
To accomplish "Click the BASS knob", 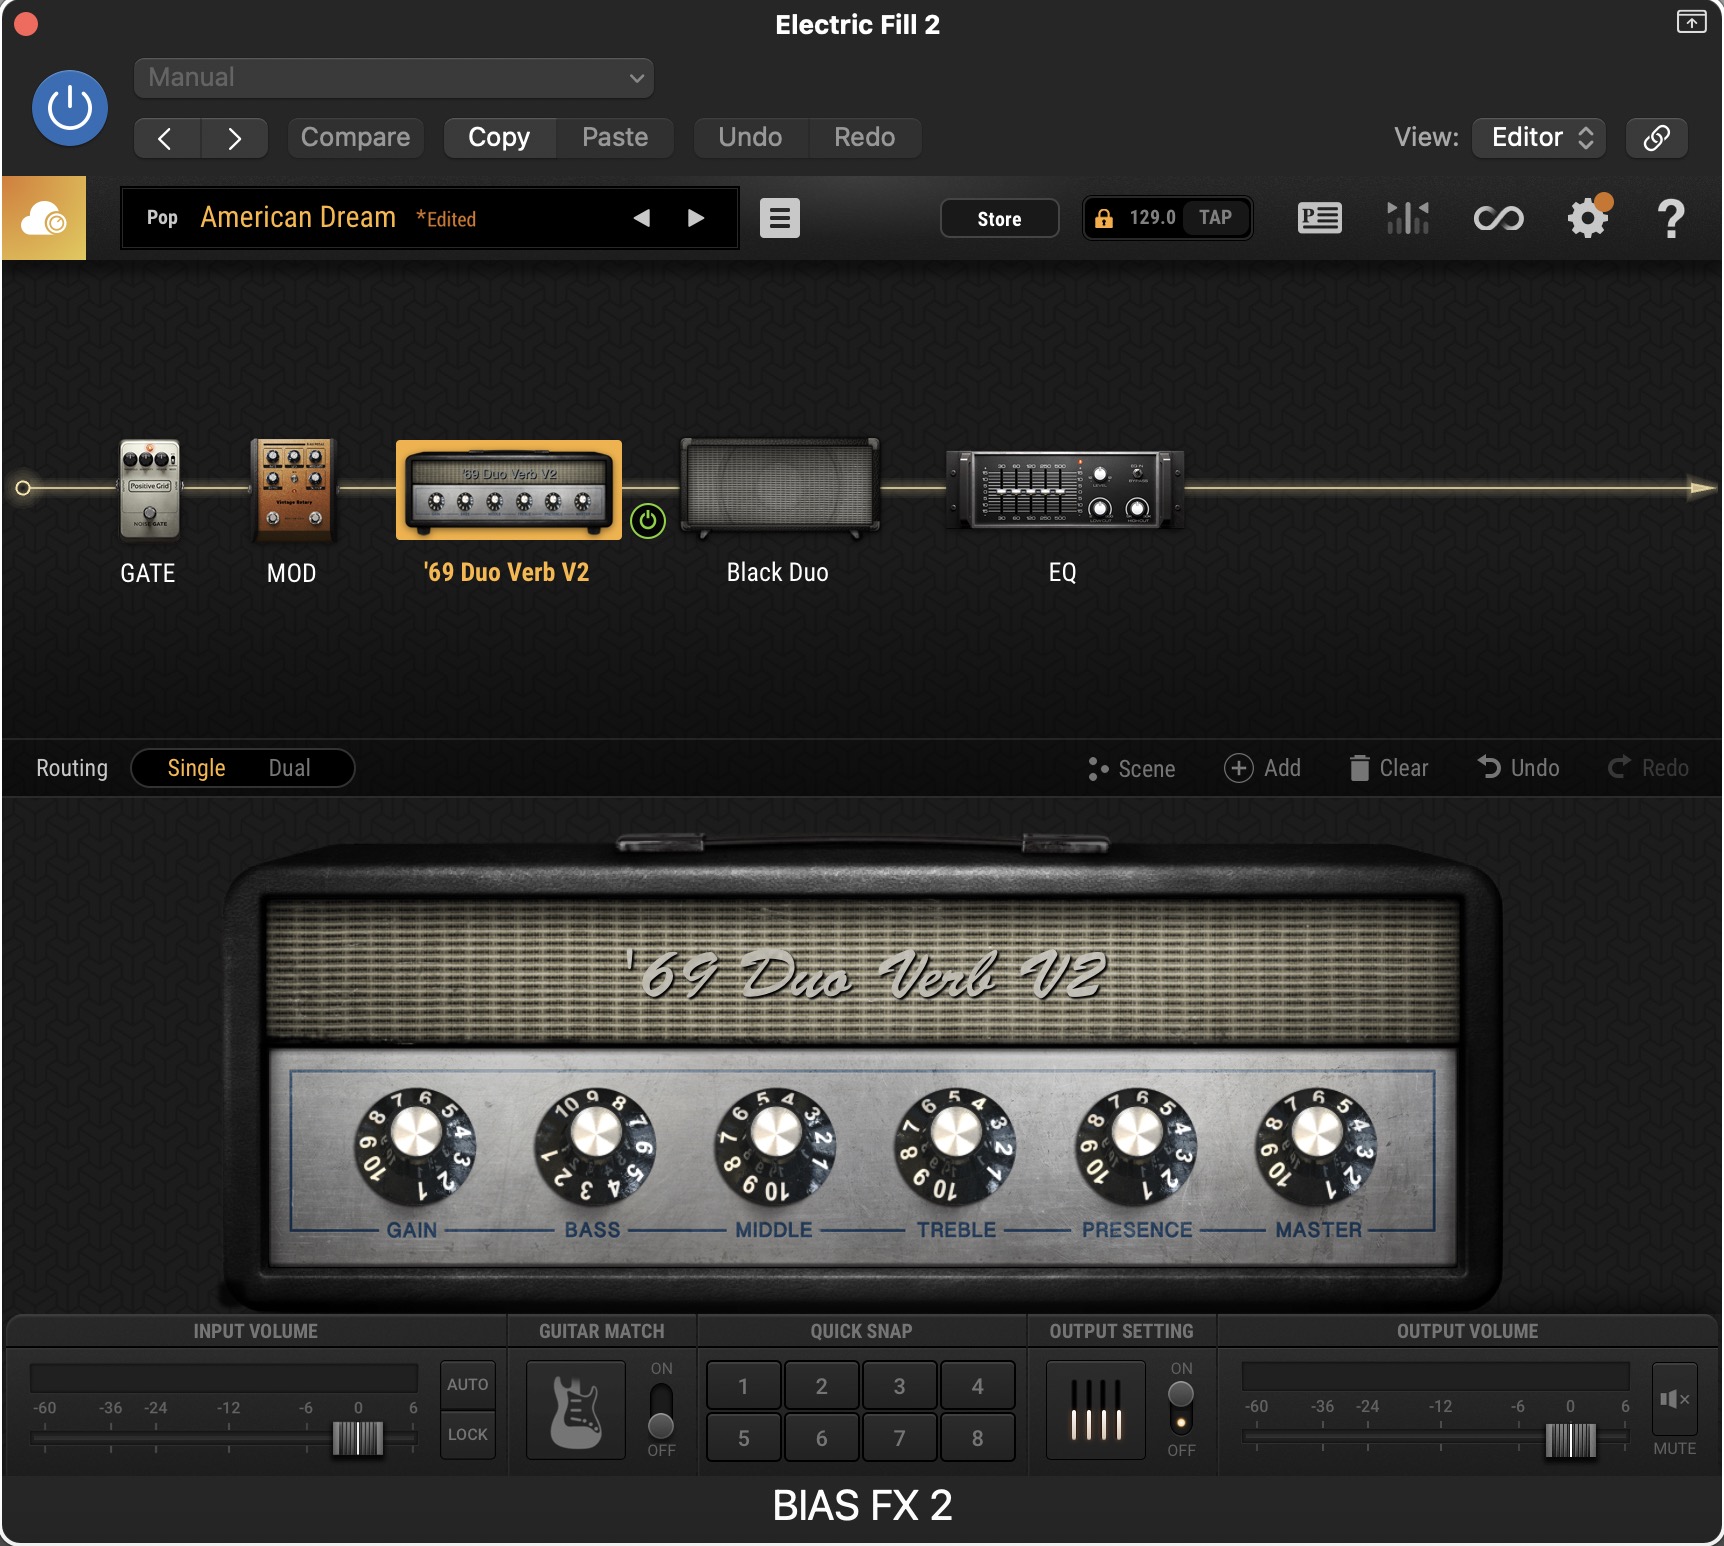I will (595, 1145).
